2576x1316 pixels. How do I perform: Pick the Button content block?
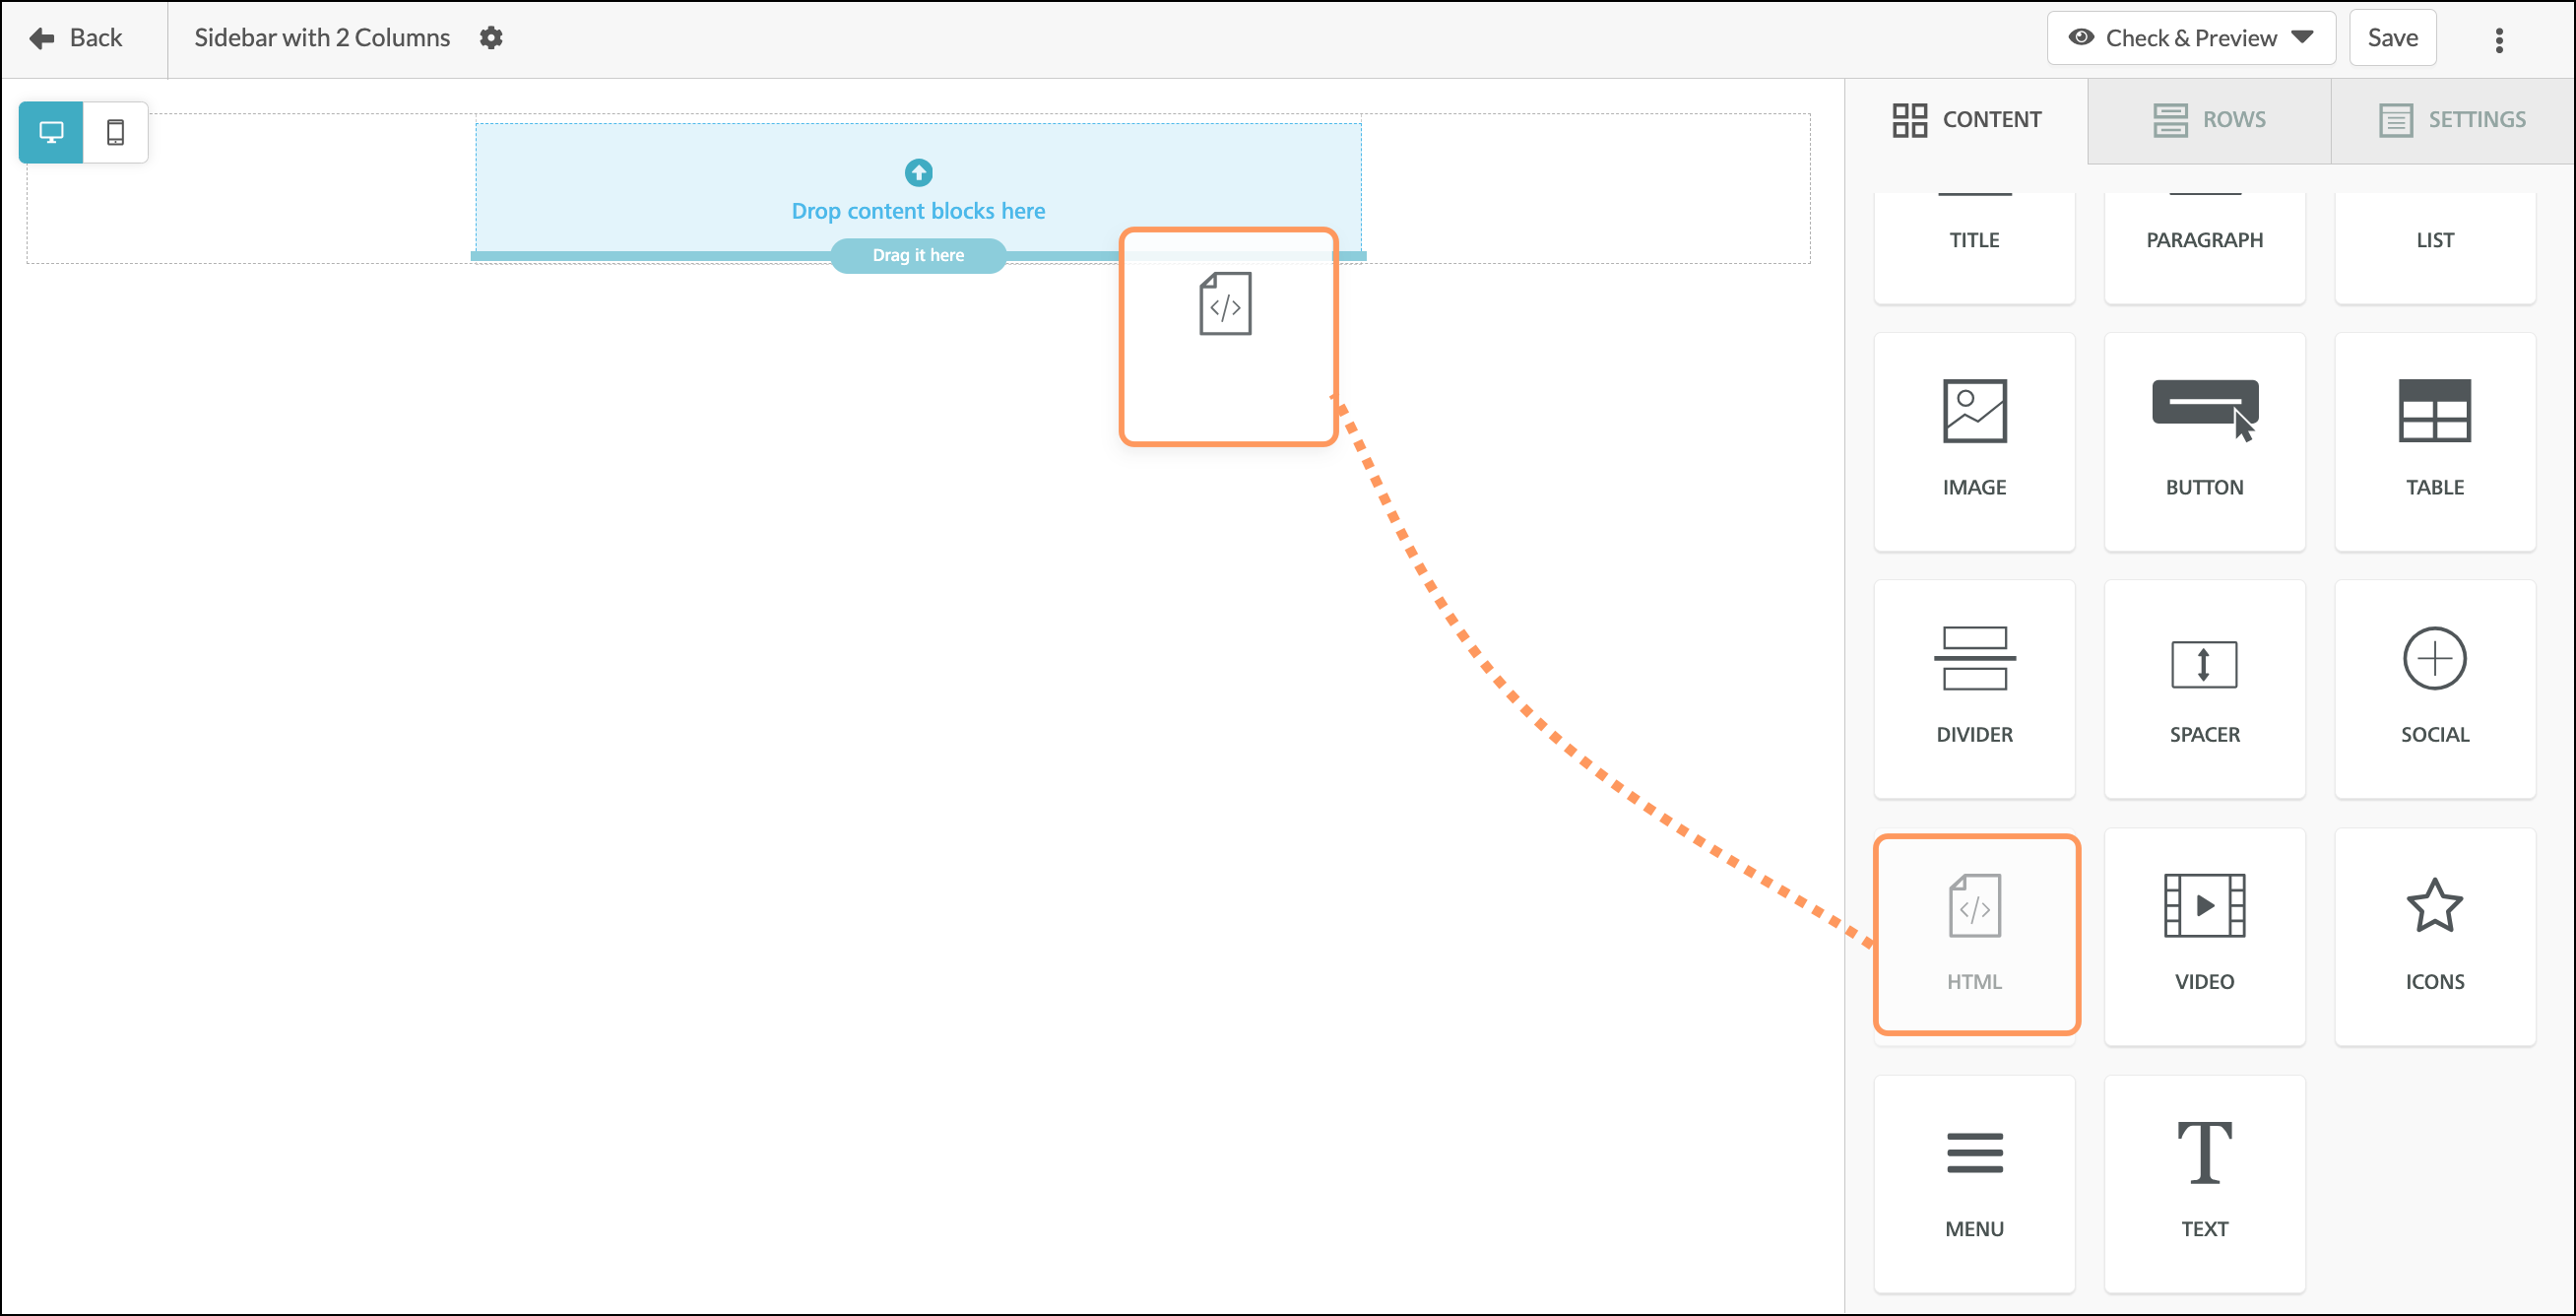[x=2204, y=441]
